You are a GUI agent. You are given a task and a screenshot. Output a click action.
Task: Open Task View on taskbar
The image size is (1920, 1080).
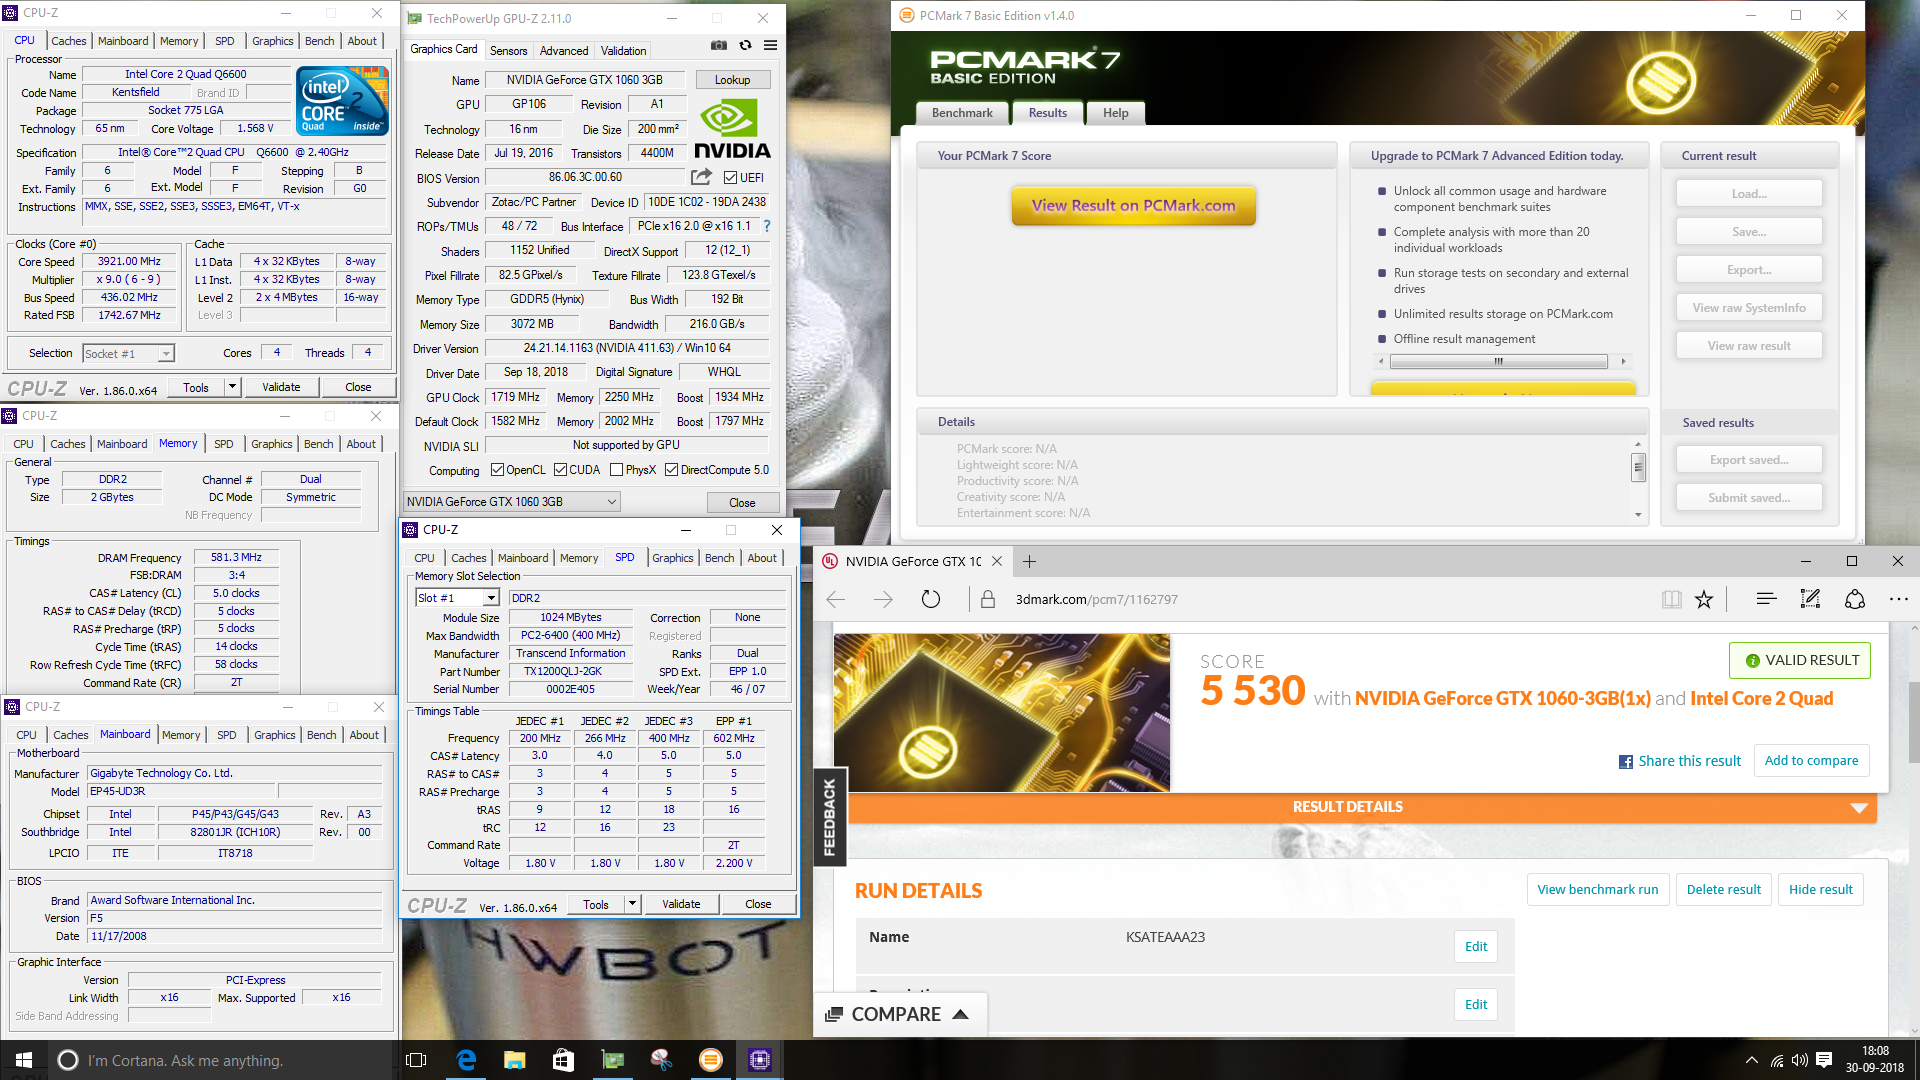[x=417, y=1060]
